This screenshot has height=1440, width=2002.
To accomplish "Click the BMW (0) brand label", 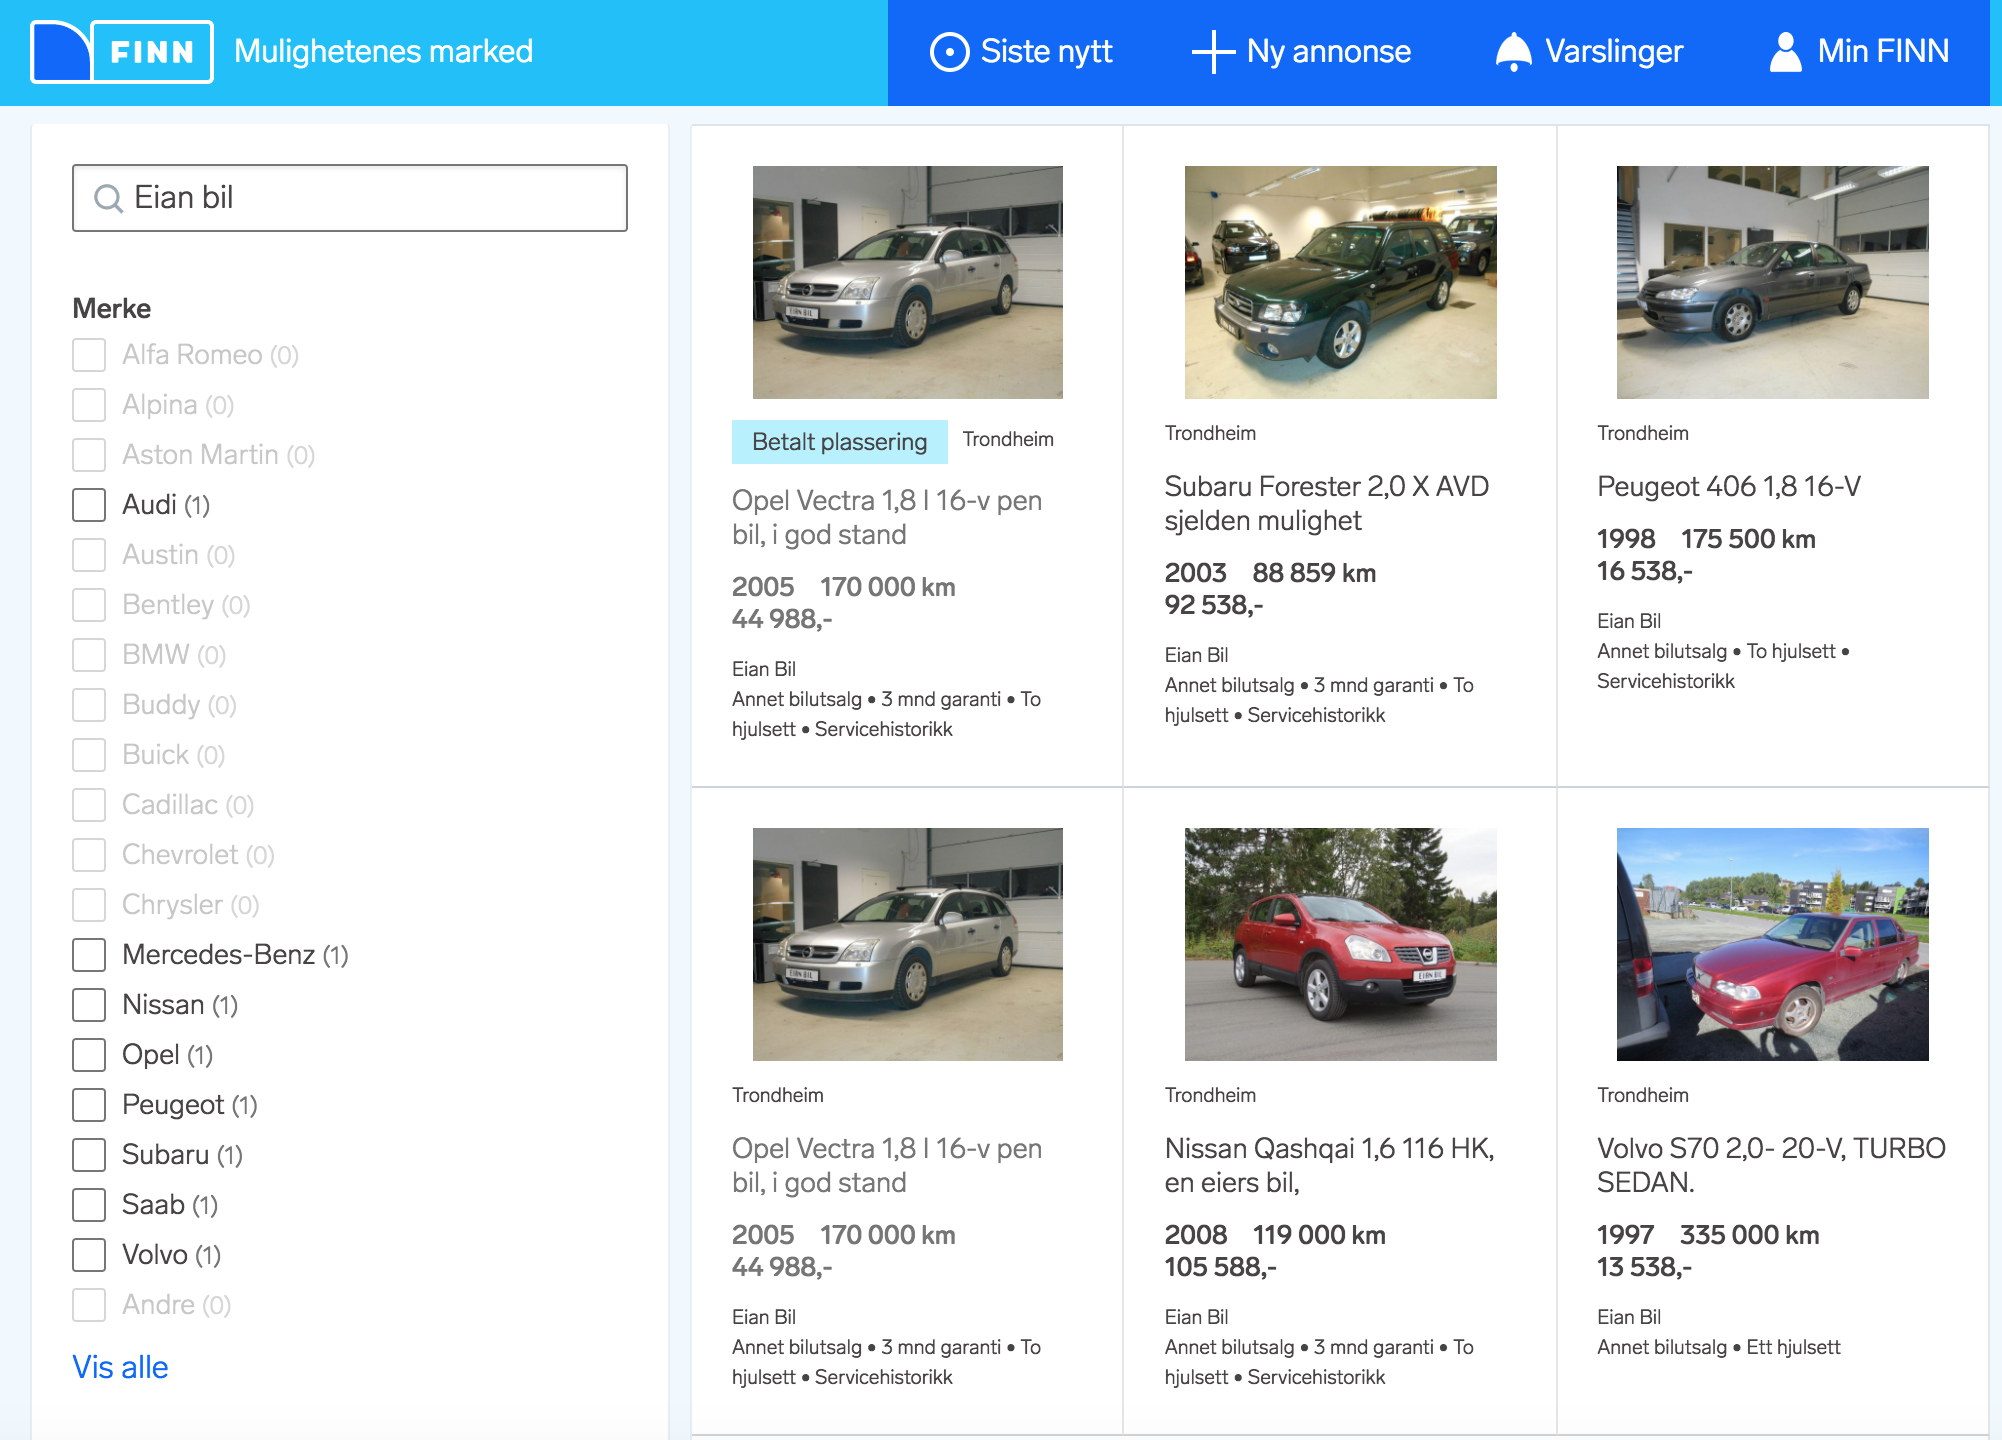I will click(x=174, y=655).
